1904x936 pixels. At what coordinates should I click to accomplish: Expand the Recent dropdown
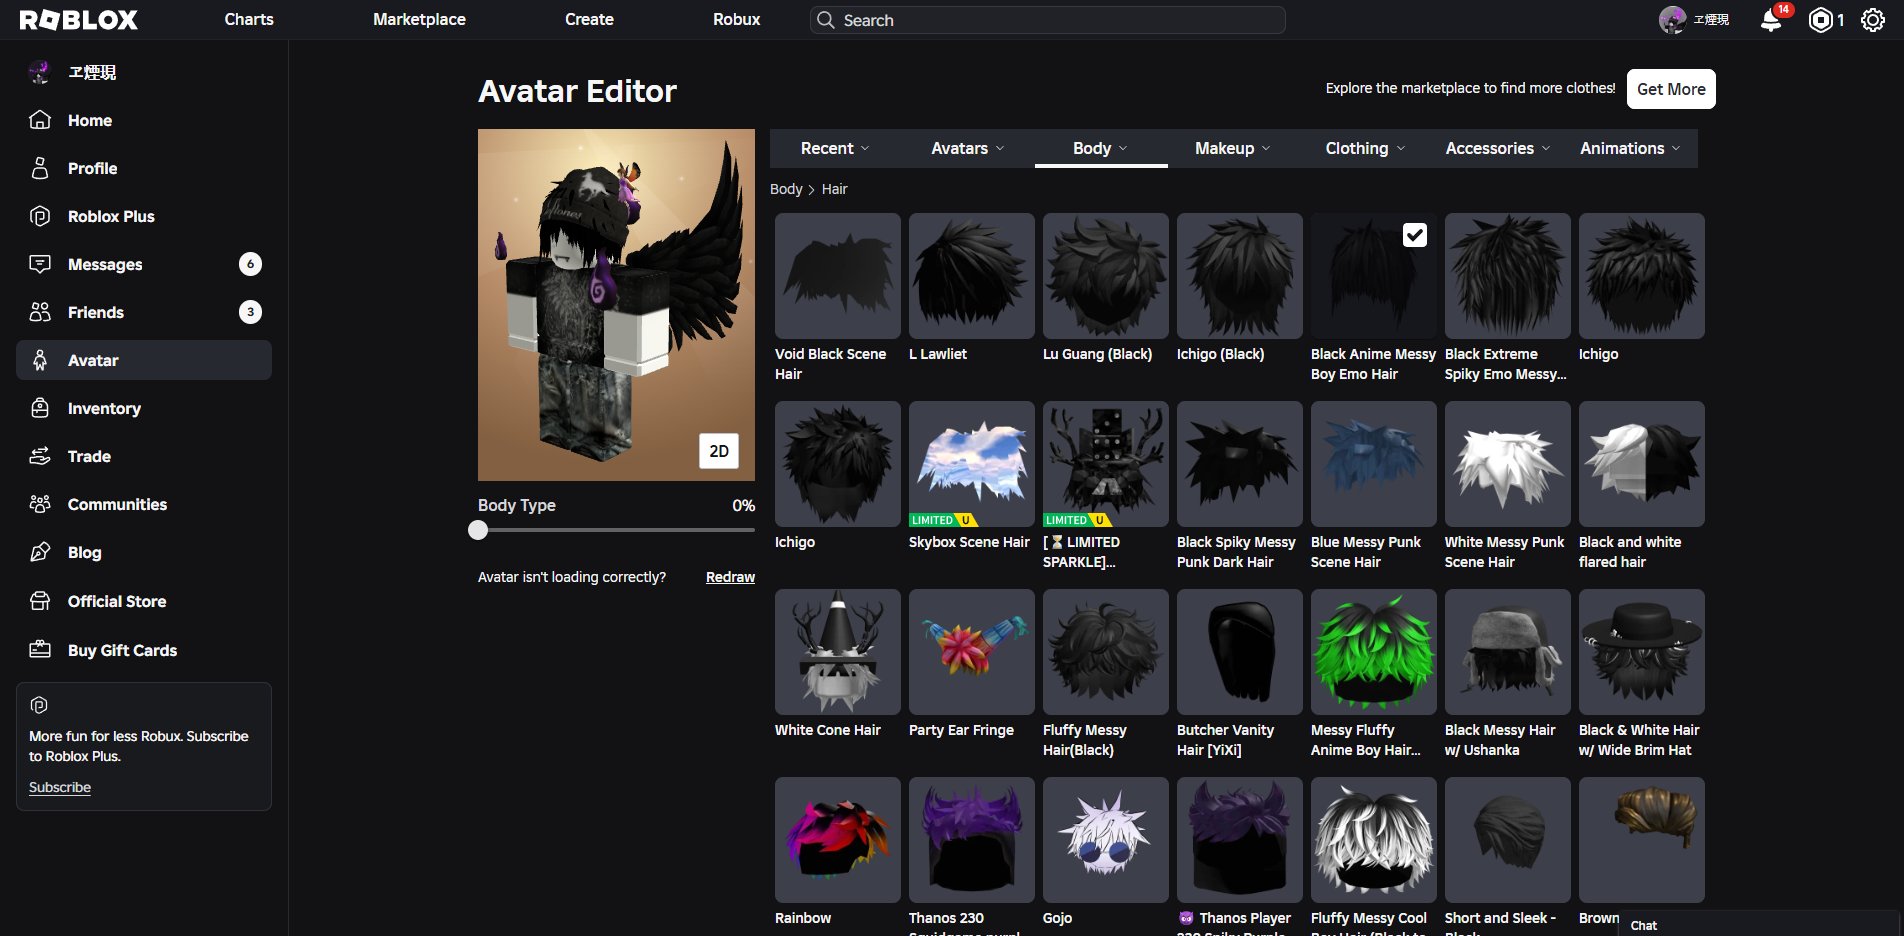835,148
